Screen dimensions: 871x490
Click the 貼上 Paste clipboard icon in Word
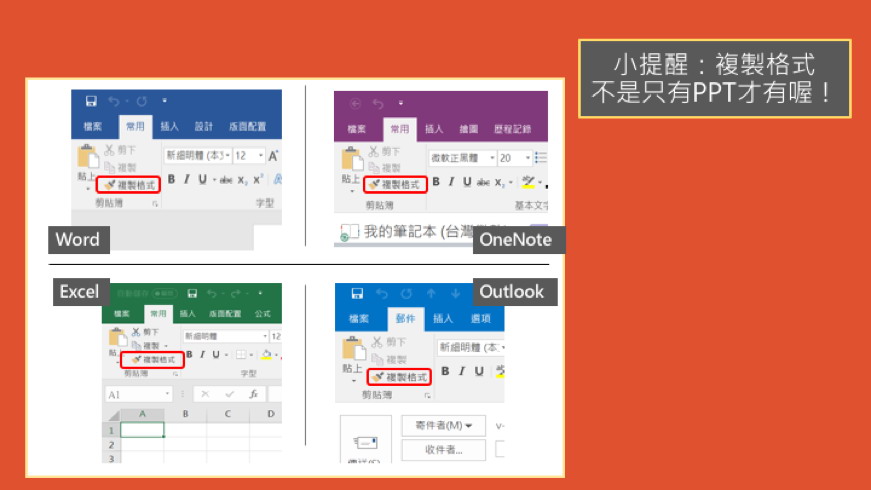pyautogui.click(x=87, y=156)
